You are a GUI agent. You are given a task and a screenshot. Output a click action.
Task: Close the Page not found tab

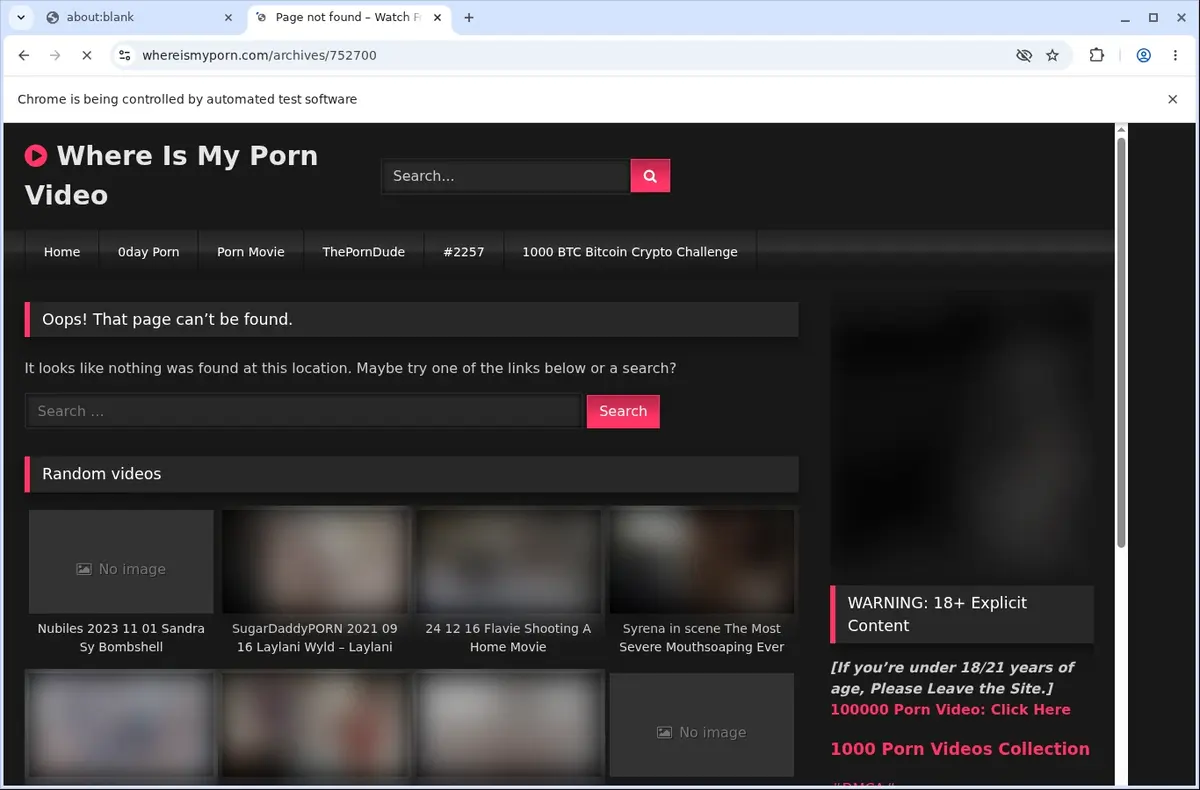pyautogui.click(x=435, y=17)
